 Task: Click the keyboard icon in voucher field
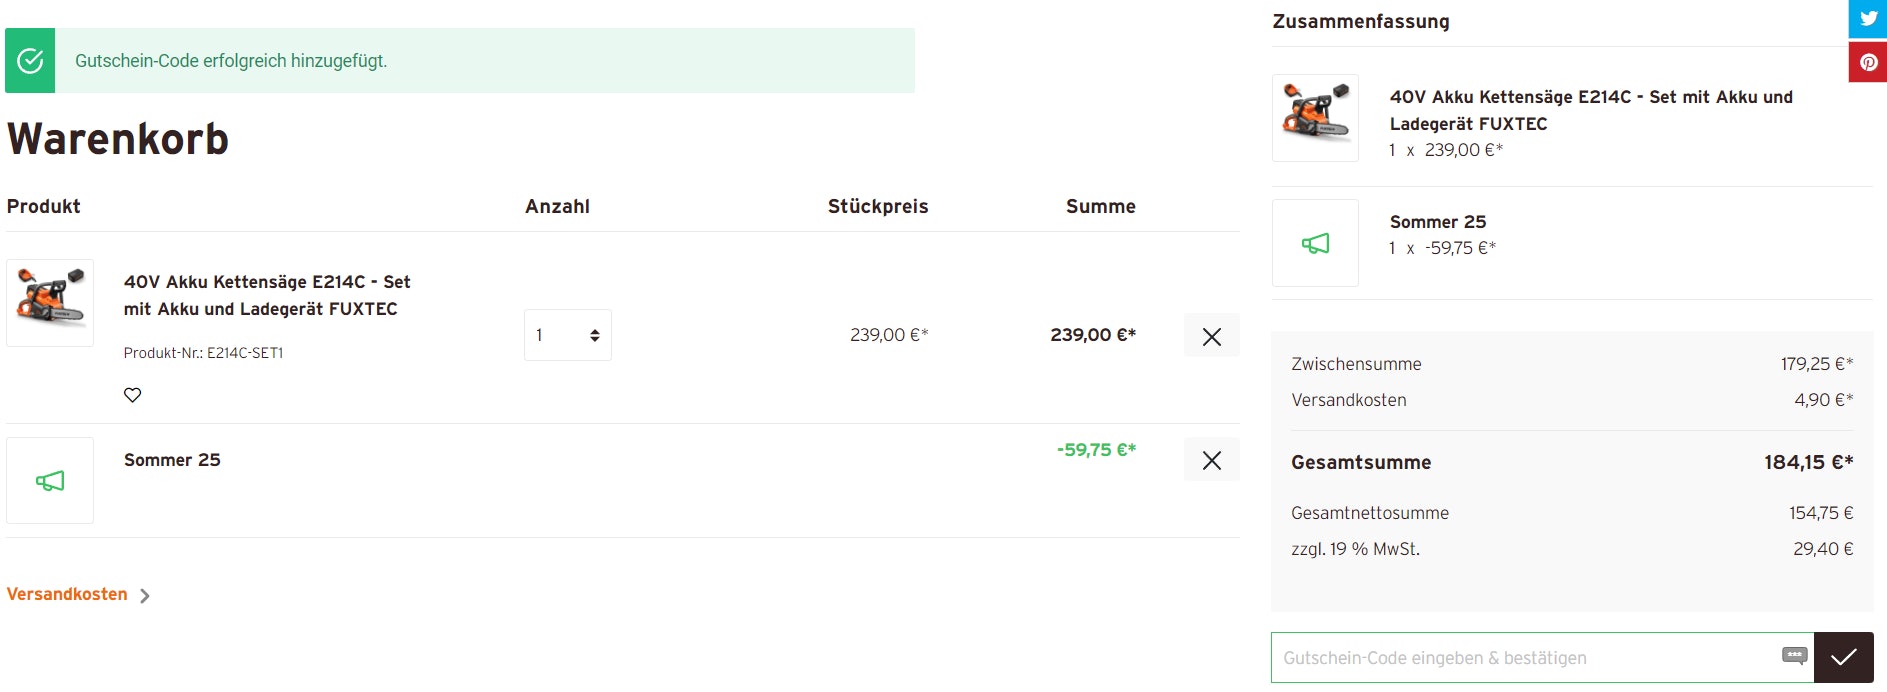coord(1794,656)
